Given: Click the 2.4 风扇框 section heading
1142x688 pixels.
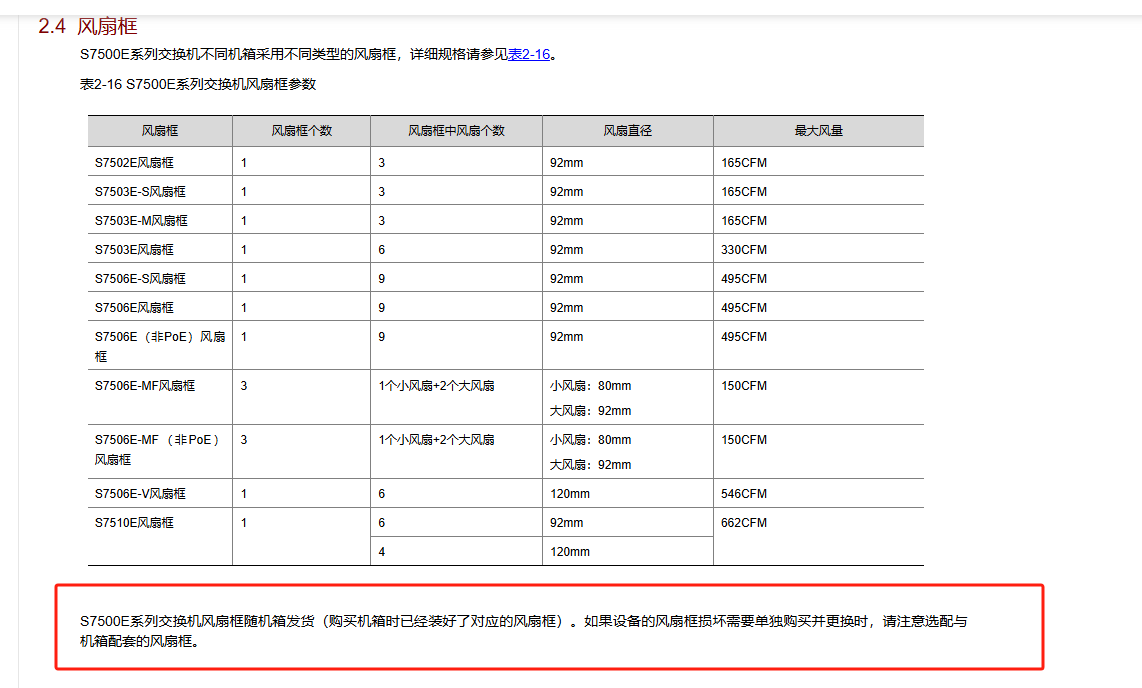Looking at the screenshot, I should [87, 27].
